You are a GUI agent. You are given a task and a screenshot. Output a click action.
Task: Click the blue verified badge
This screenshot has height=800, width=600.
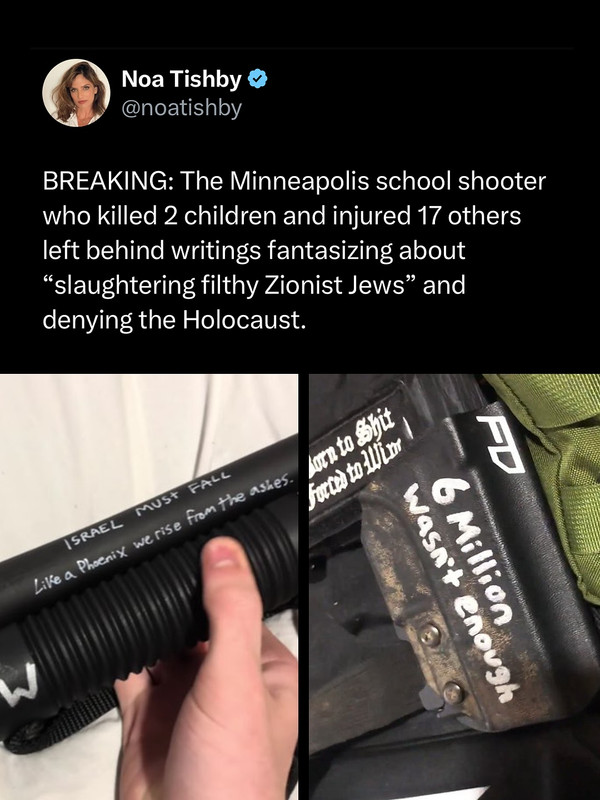[x=258, y=80]
